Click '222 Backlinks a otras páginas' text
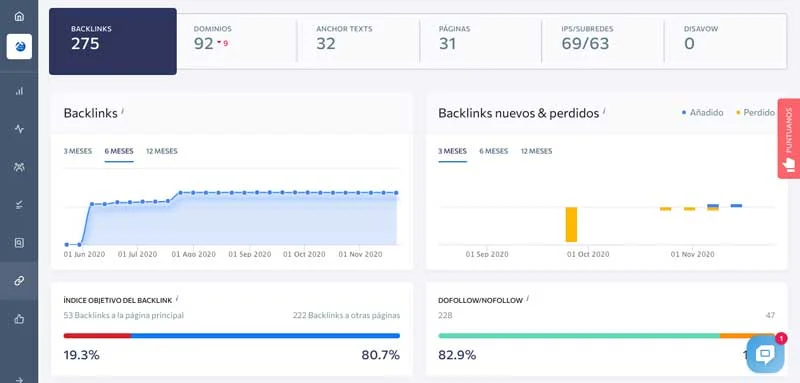Screen dimensions: 800x383 (346, 316)
